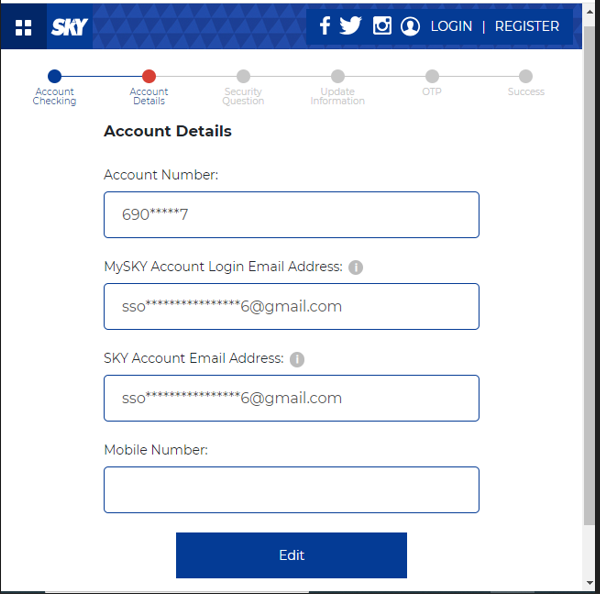Select the OTP step
600x594 pixels.
431,77
